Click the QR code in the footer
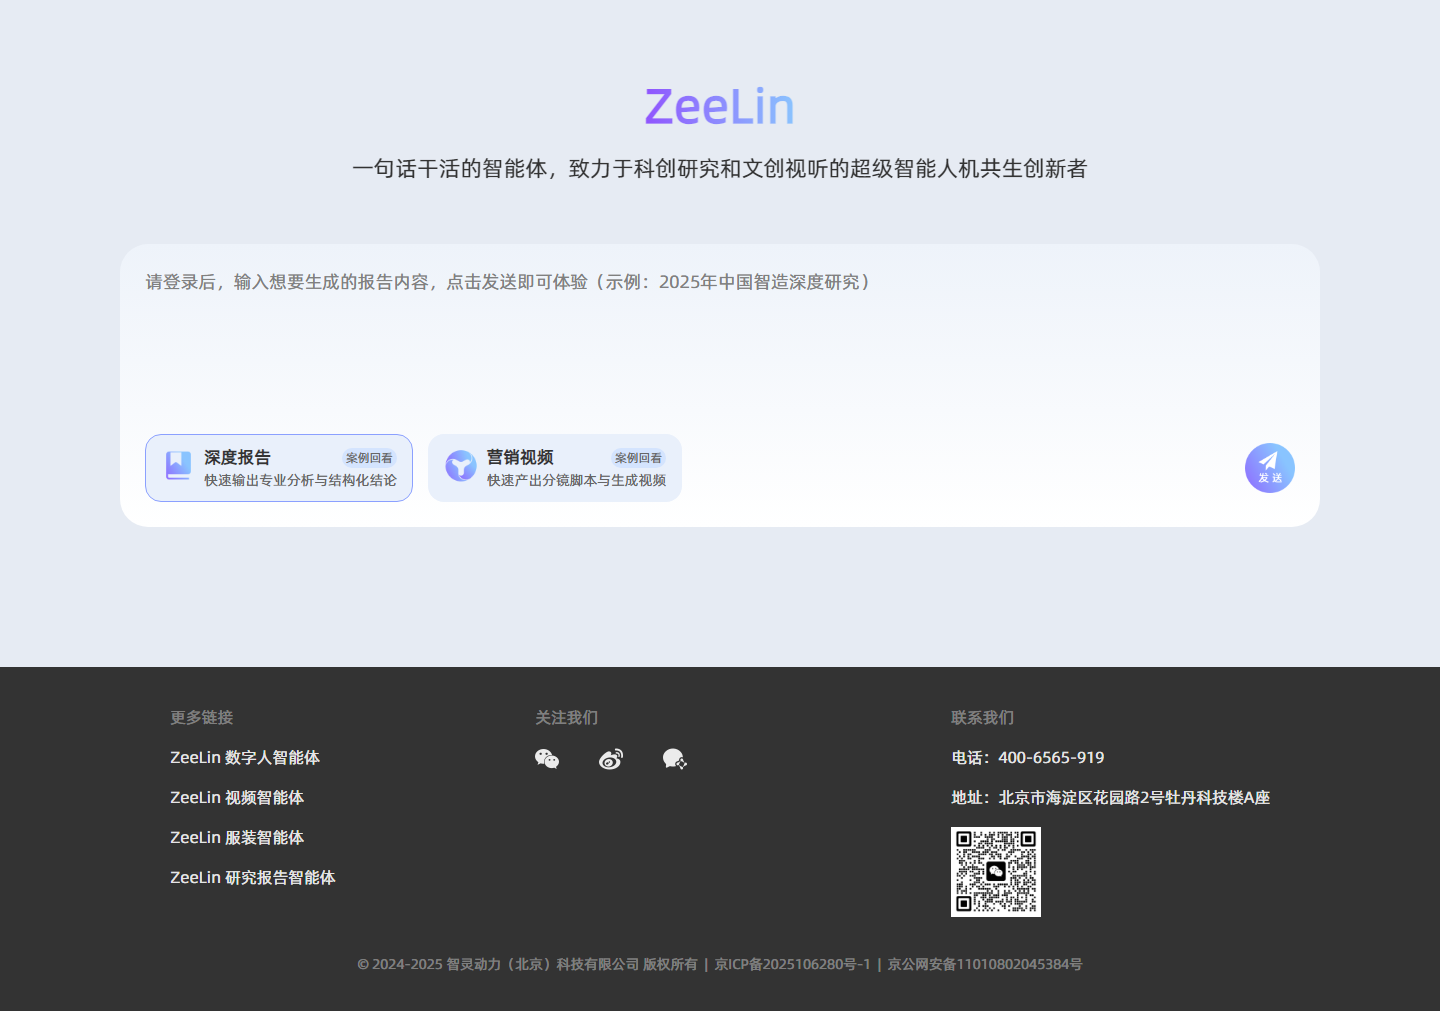This screenshot has height=1011, width=1440. (x=995, y=871)
